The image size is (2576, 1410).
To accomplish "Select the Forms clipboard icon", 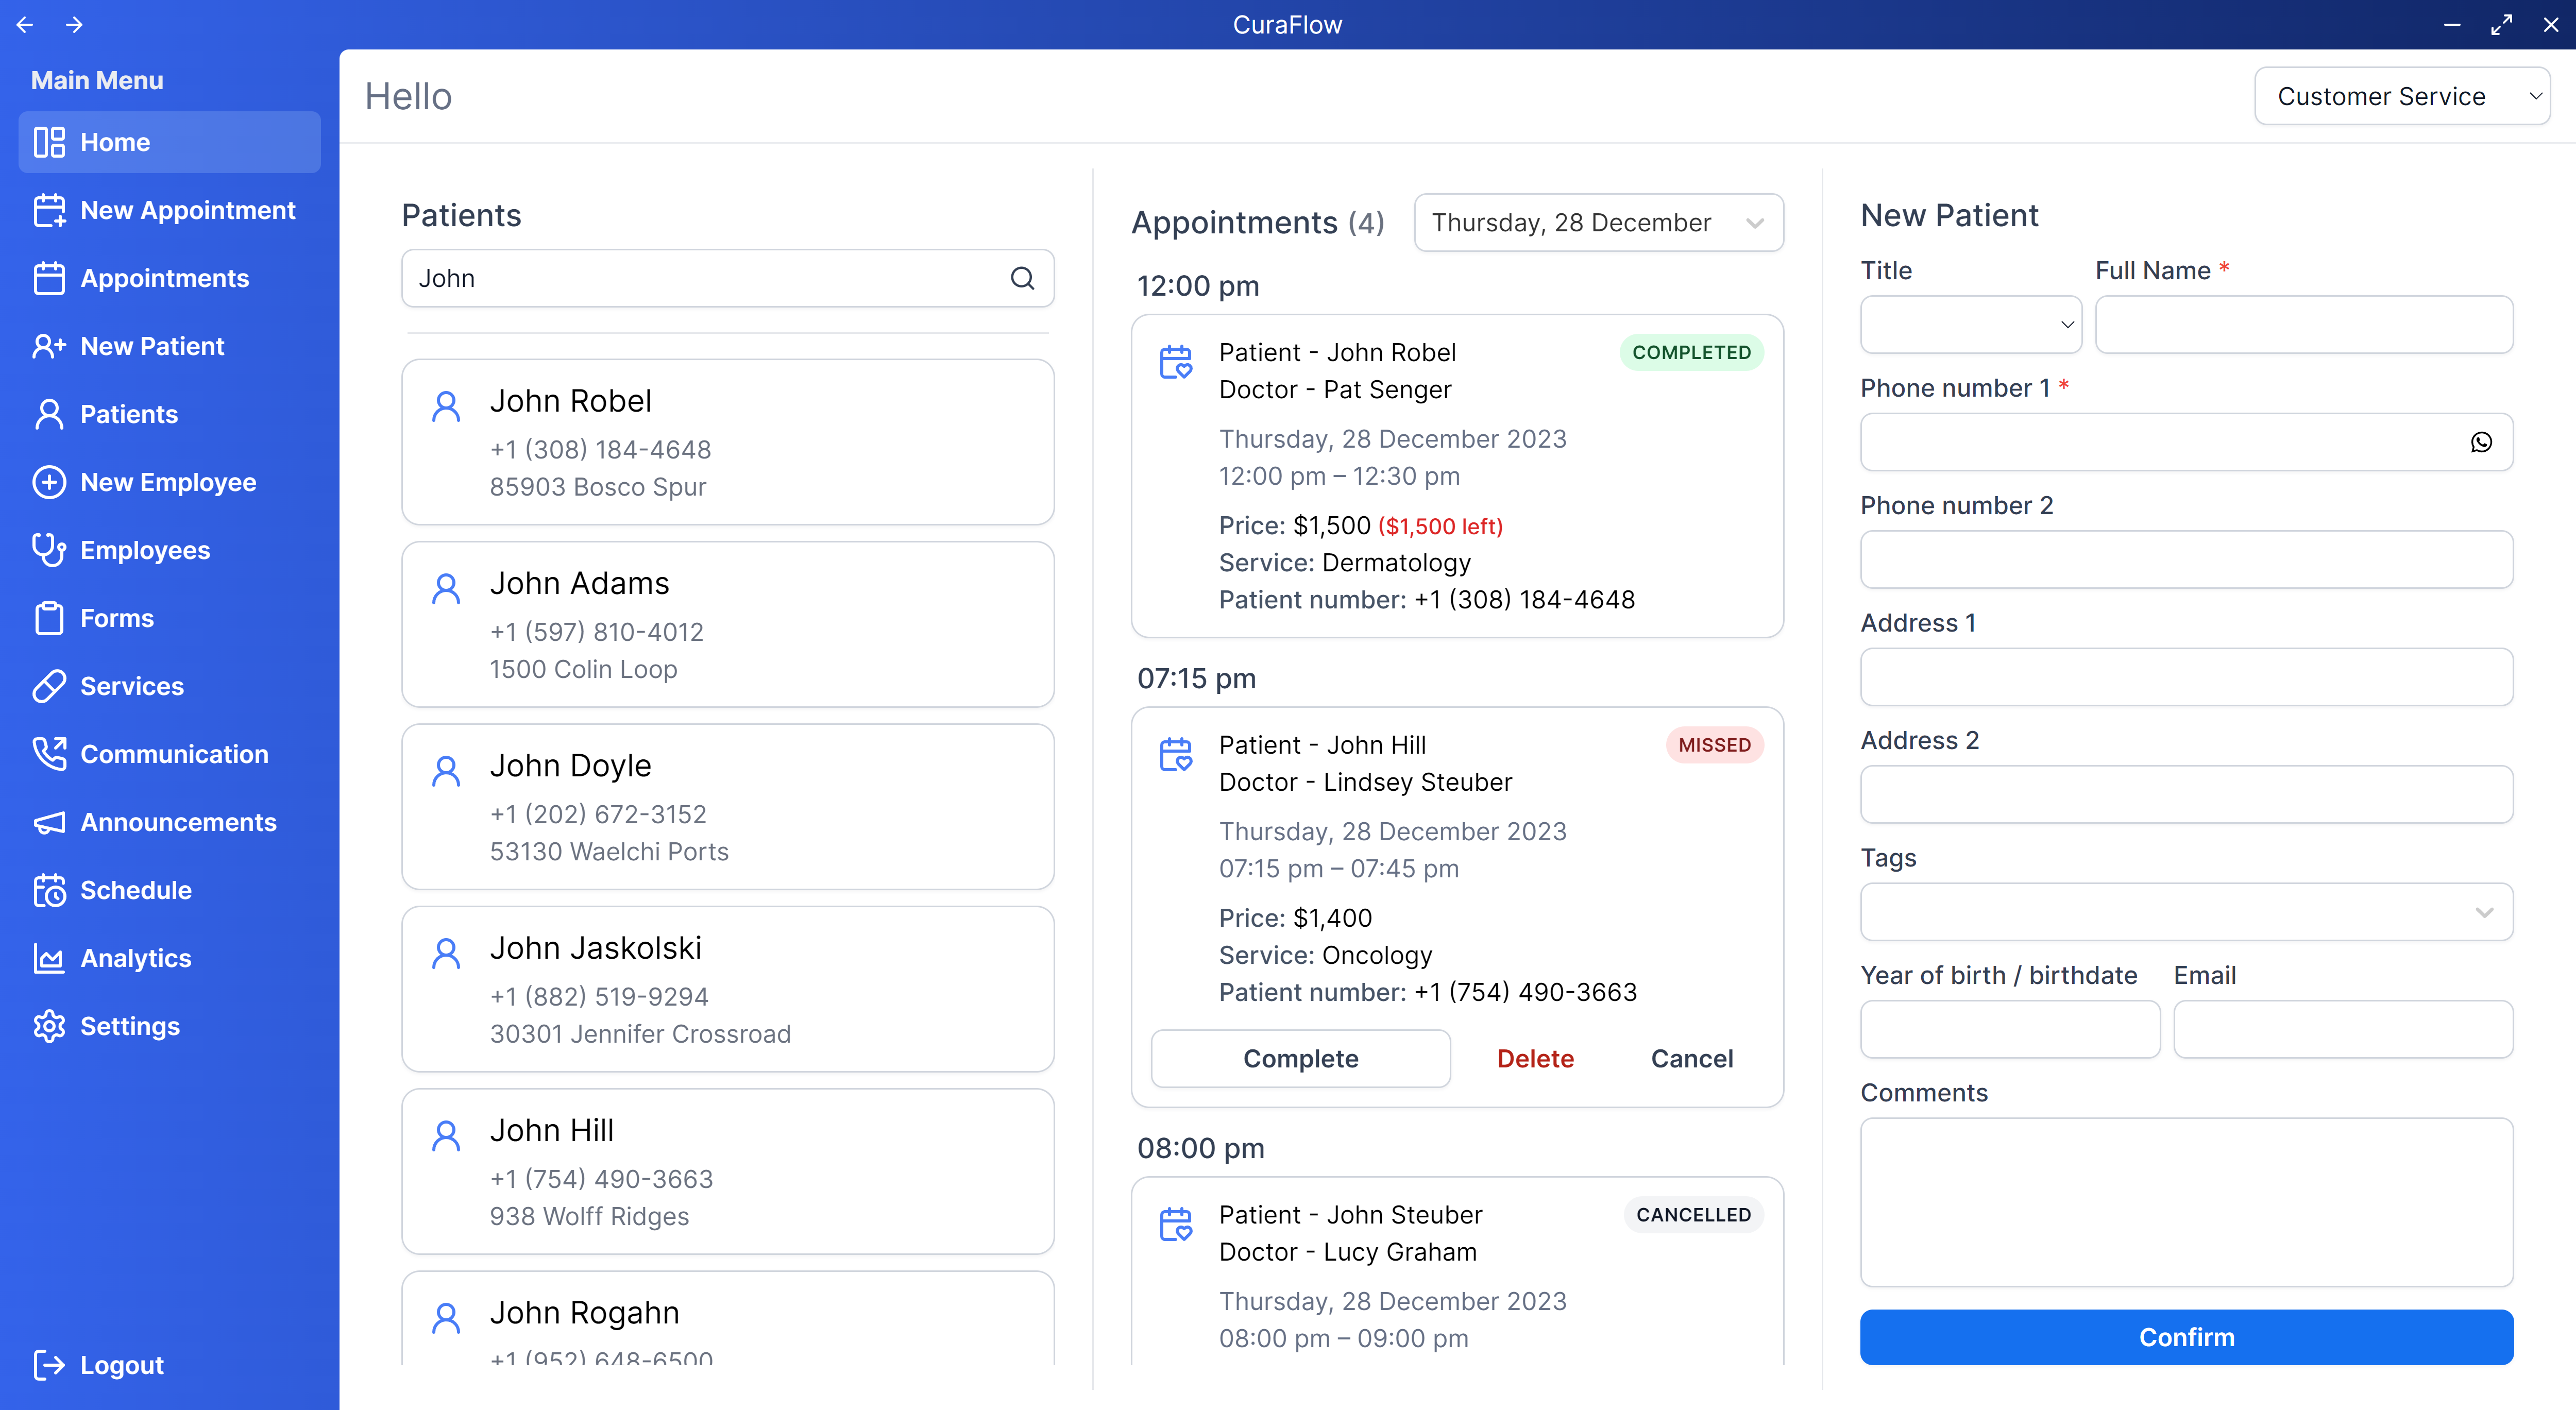I will (x=49, y=618).
